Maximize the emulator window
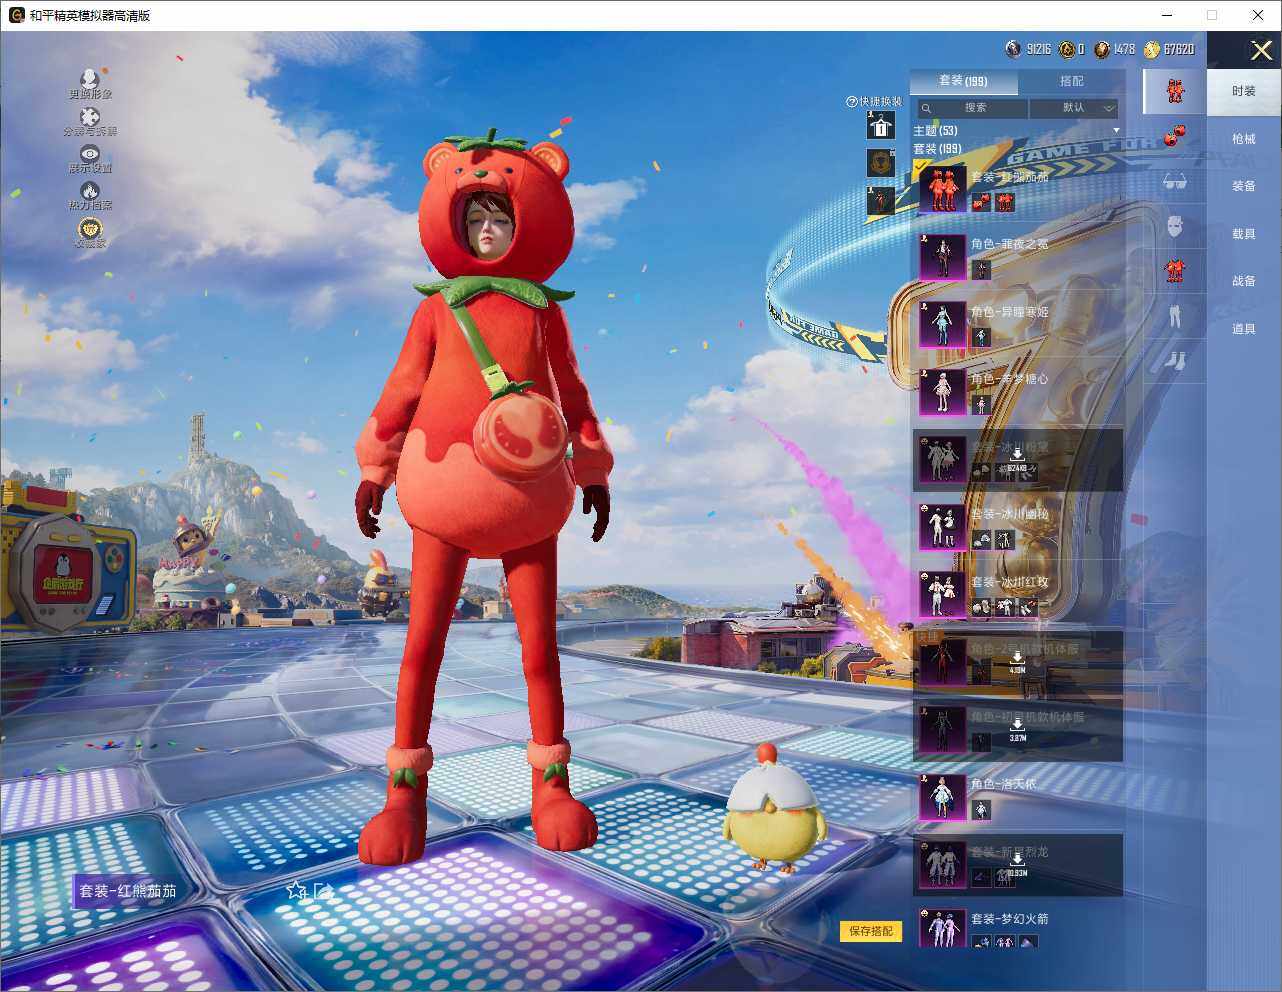 [1212, 15]
